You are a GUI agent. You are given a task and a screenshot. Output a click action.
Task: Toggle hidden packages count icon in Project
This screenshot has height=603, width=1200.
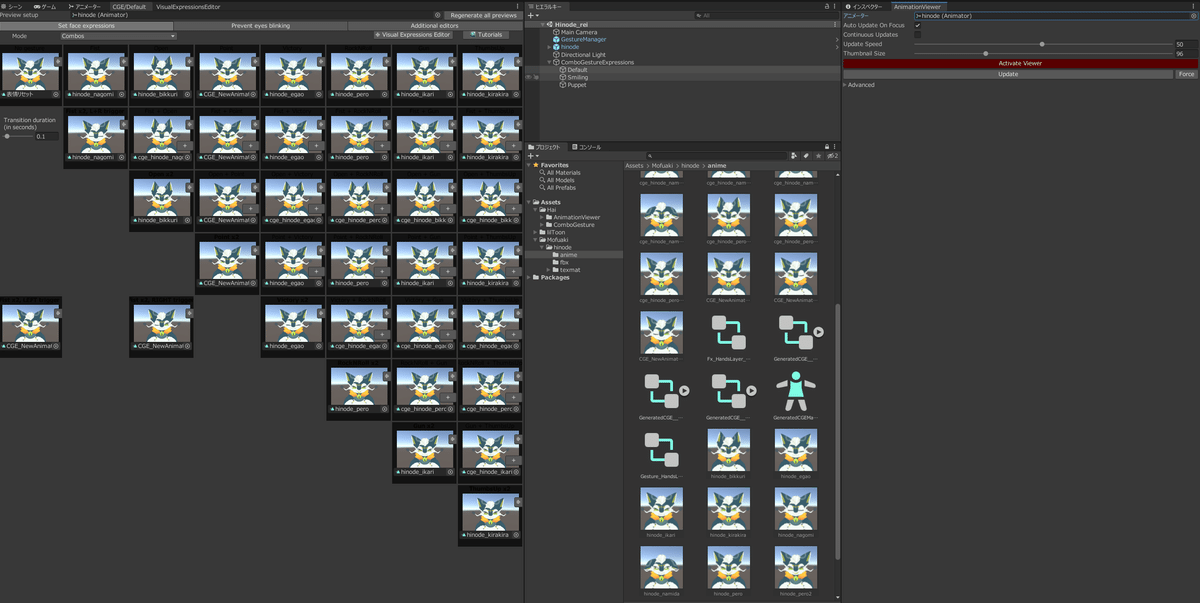click(x=832, y=156)
